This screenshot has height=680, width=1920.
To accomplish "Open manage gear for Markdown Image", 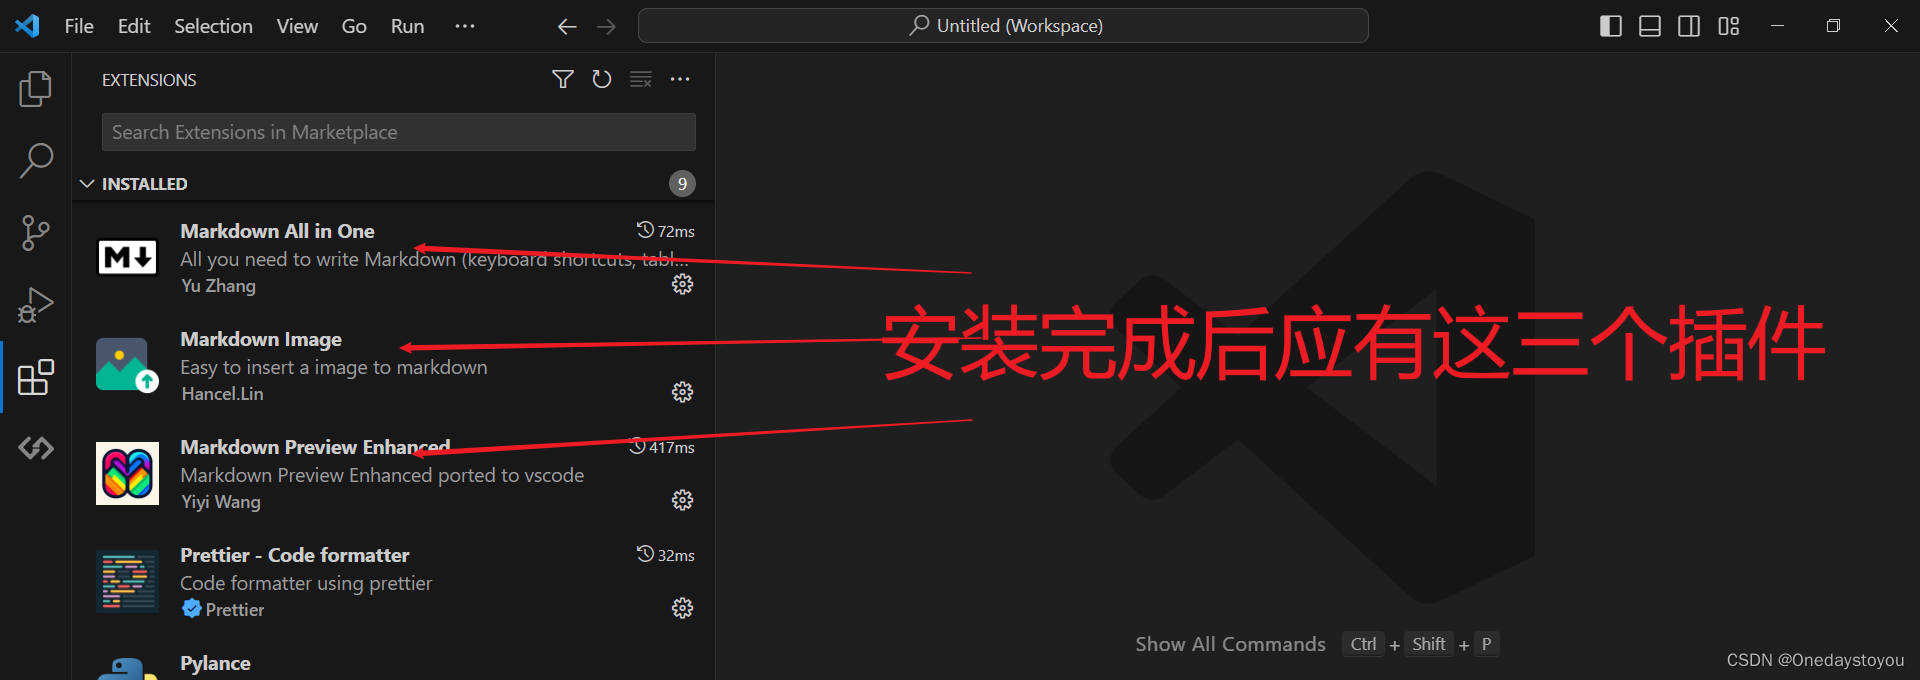I will click(x=682, y=392).
